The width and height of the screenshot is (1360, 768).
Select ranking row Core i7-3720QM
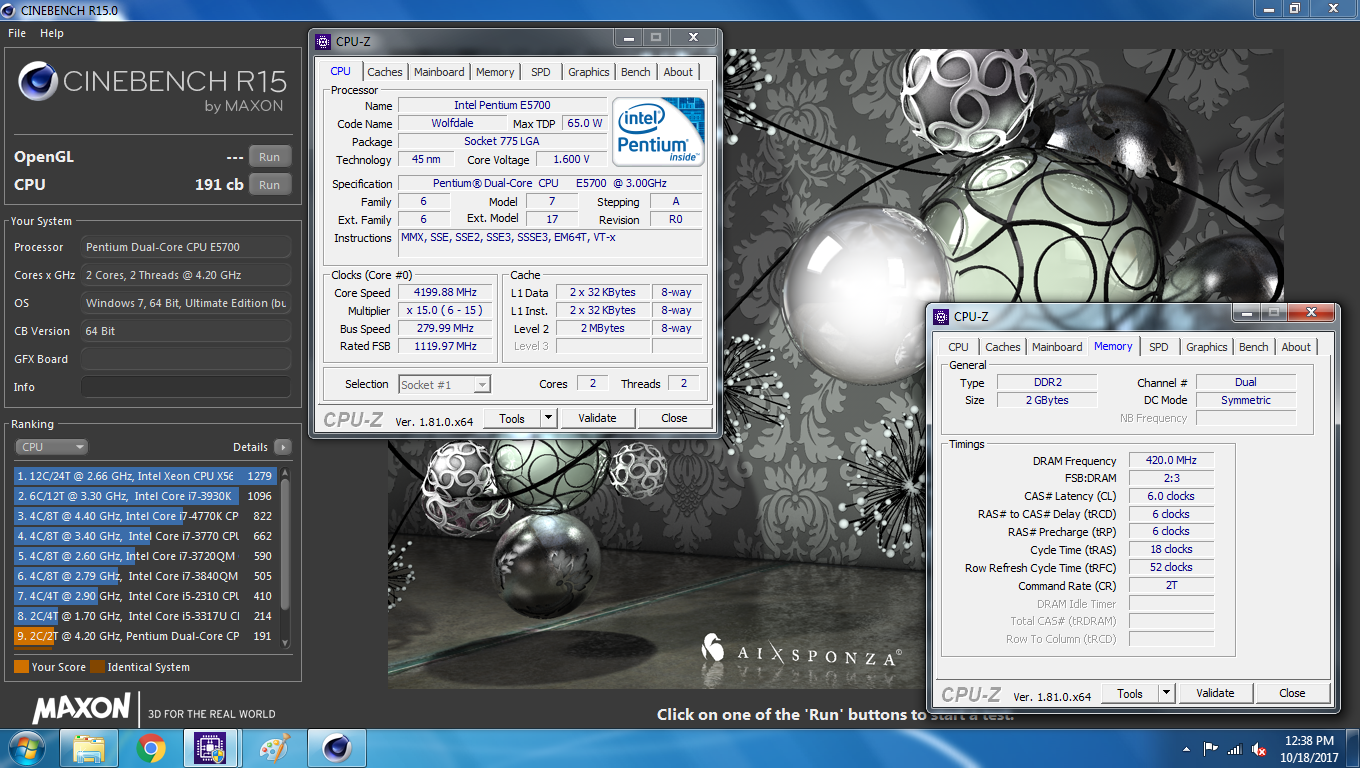pos(144,556)
